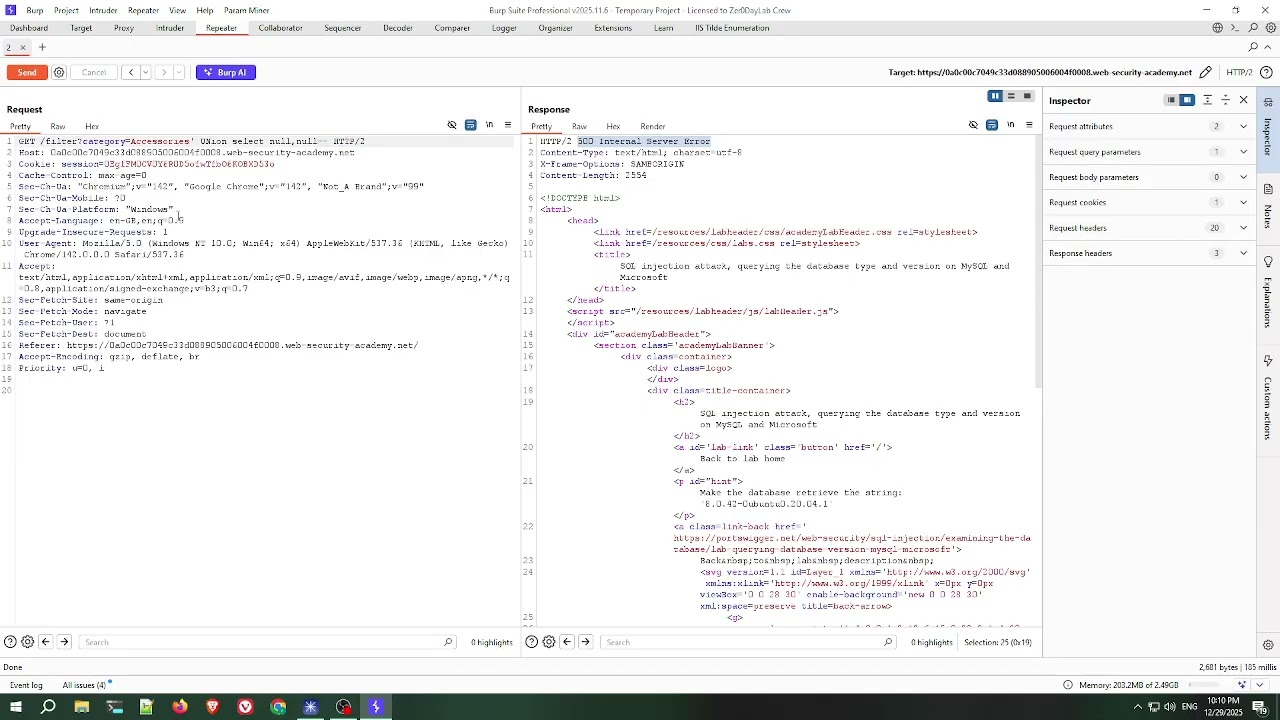Select top-bottom request/response layout
Screen dimensions: 1280x720
coord(1011,97)
